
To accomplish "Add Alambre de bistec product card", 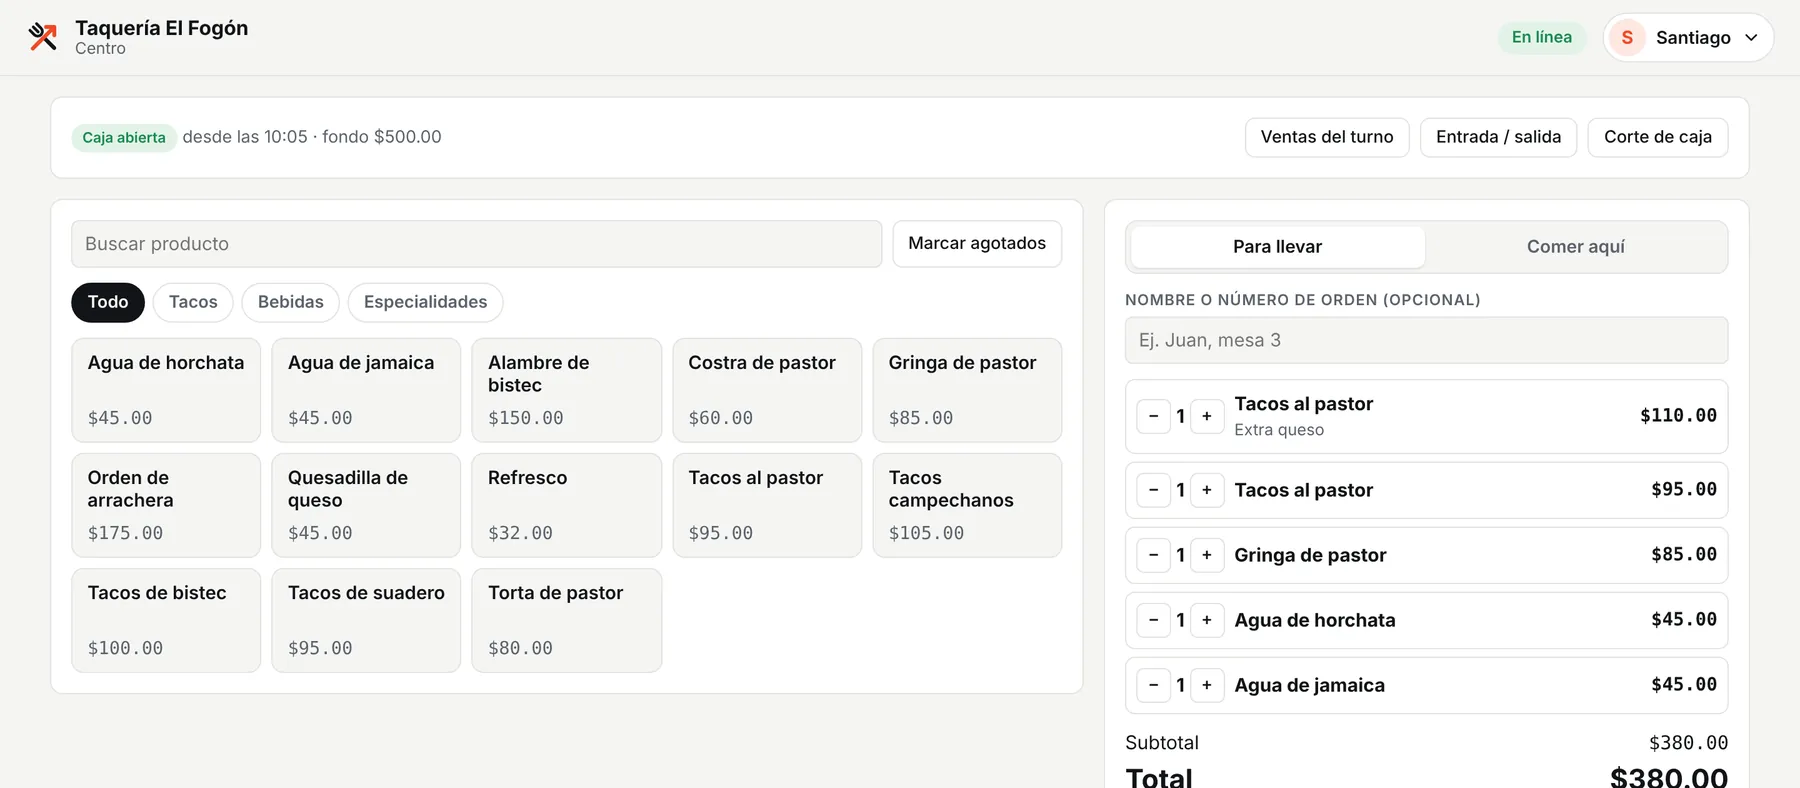I will [566, 390].
